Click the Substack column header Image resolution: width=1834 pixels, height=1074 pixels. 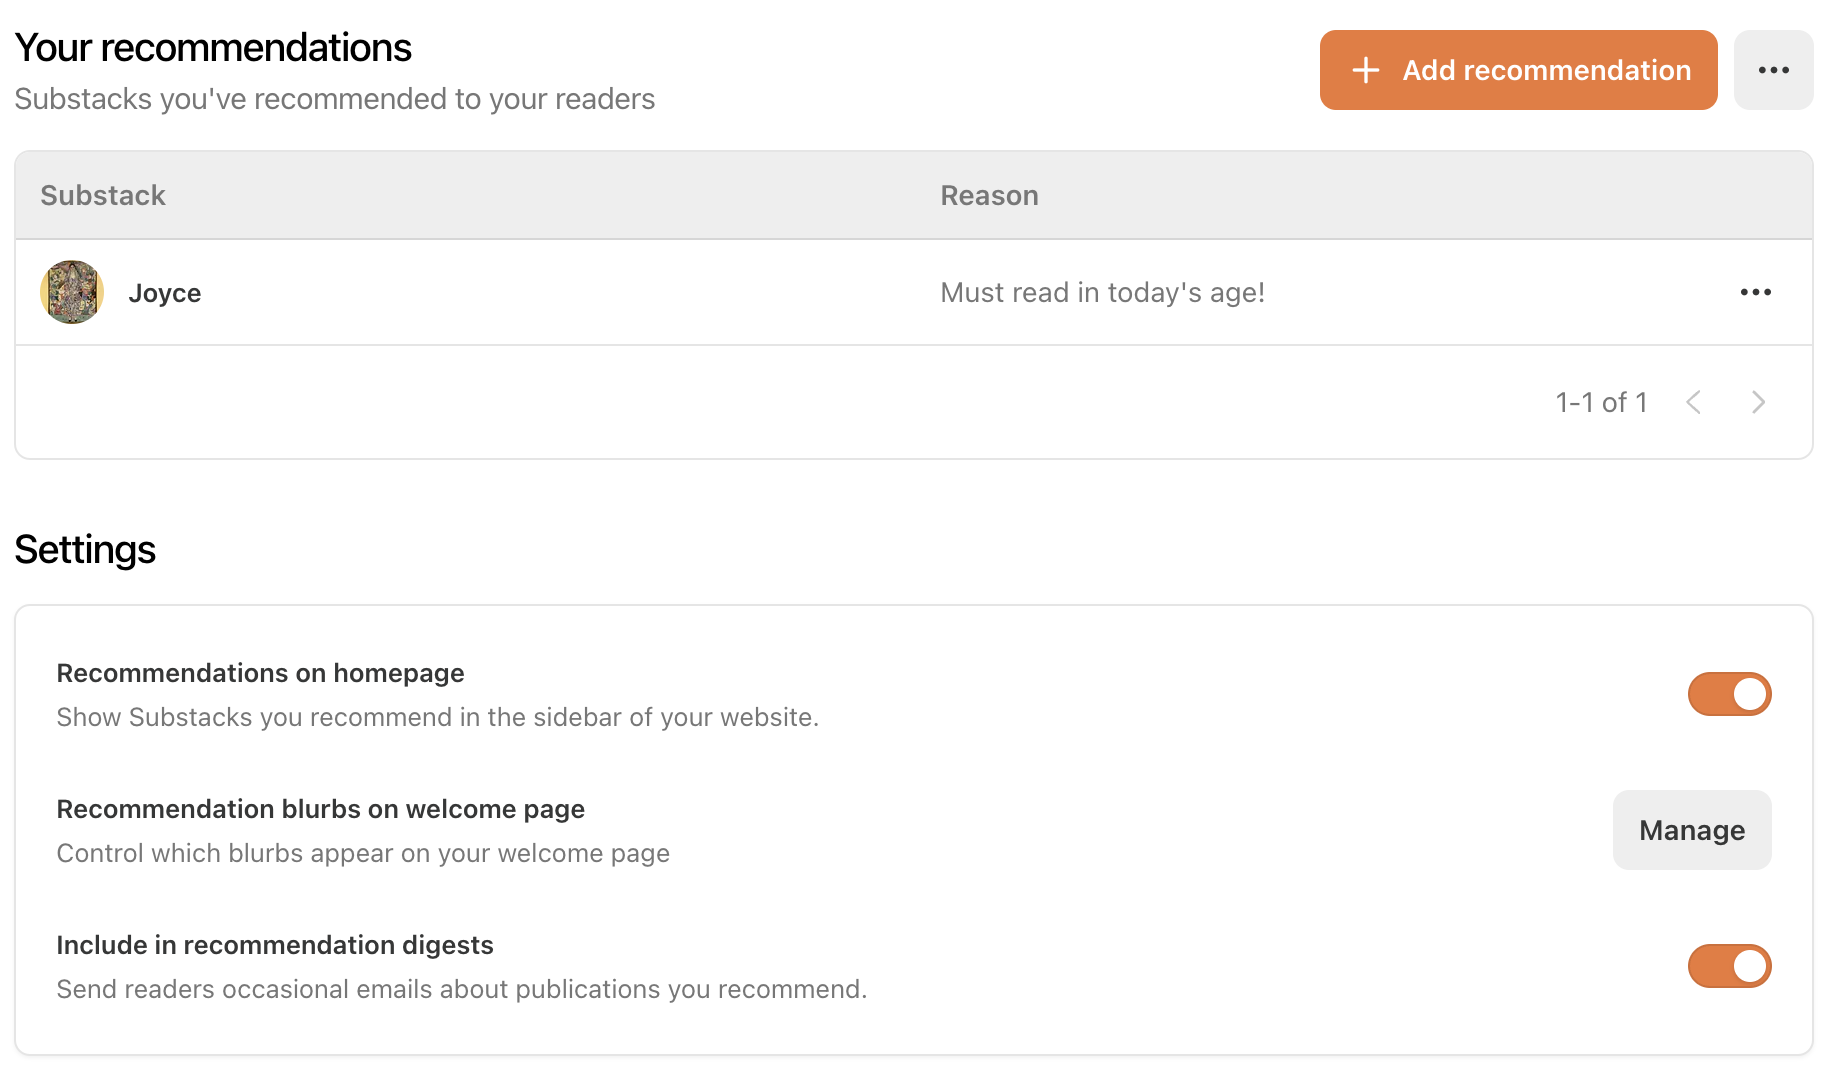pyautogui.click(x=103, y=195)
